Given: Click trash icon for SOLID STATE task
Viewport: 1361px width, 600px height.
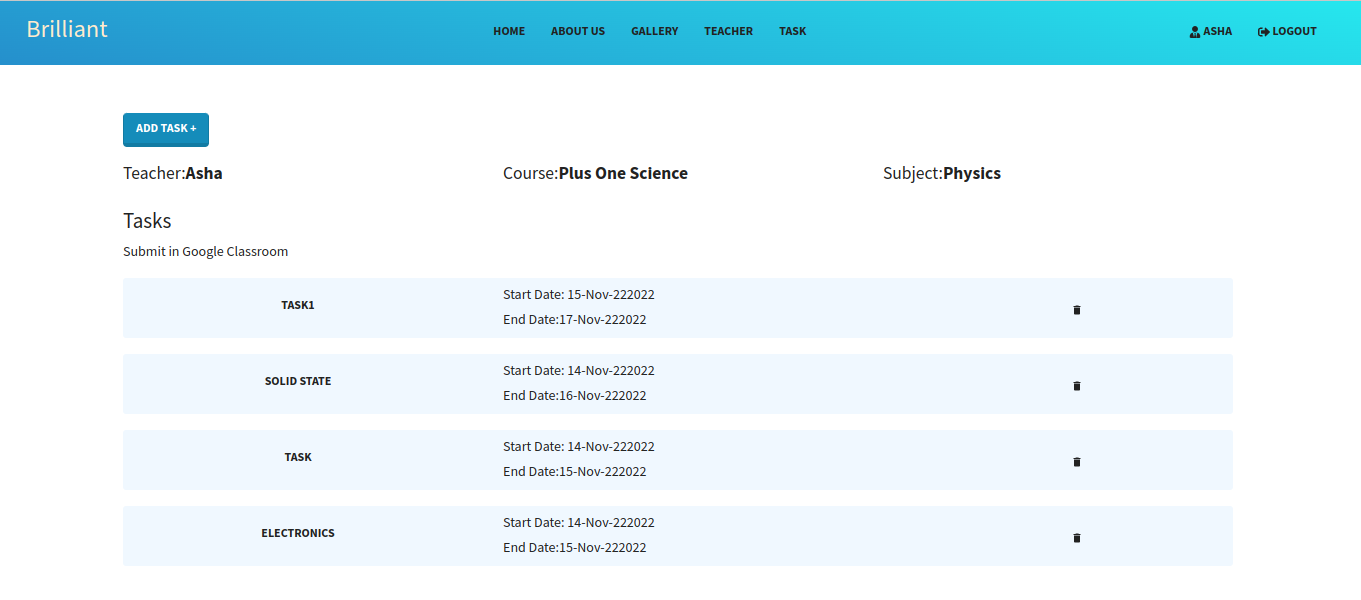Looking at the screenshot, I should pyautogui.click(x=1077, y=386).
